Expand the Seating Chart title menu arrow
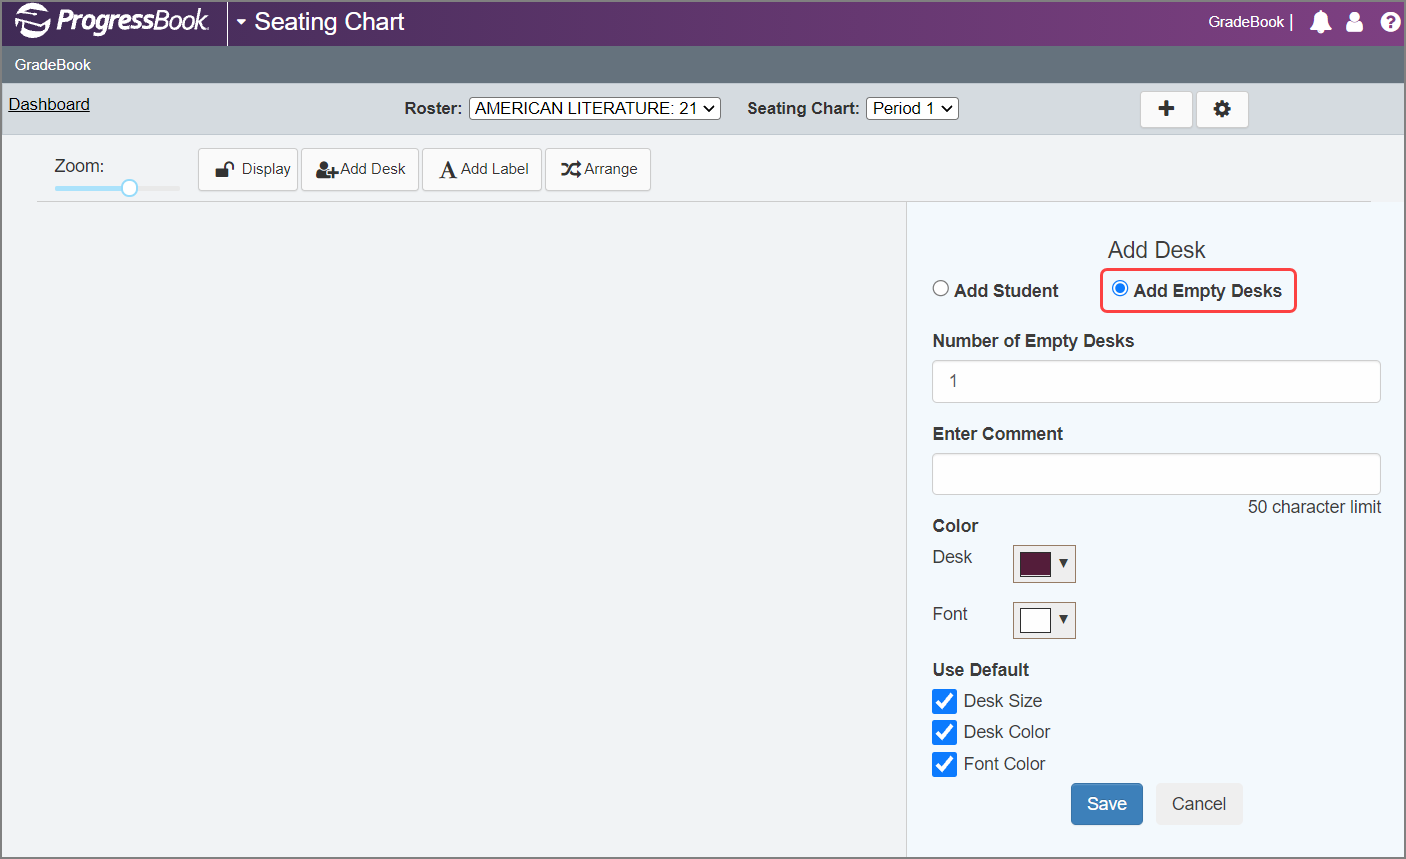Image resolution: width=1406 pixels, height=859 pixels. click(241, 22)
